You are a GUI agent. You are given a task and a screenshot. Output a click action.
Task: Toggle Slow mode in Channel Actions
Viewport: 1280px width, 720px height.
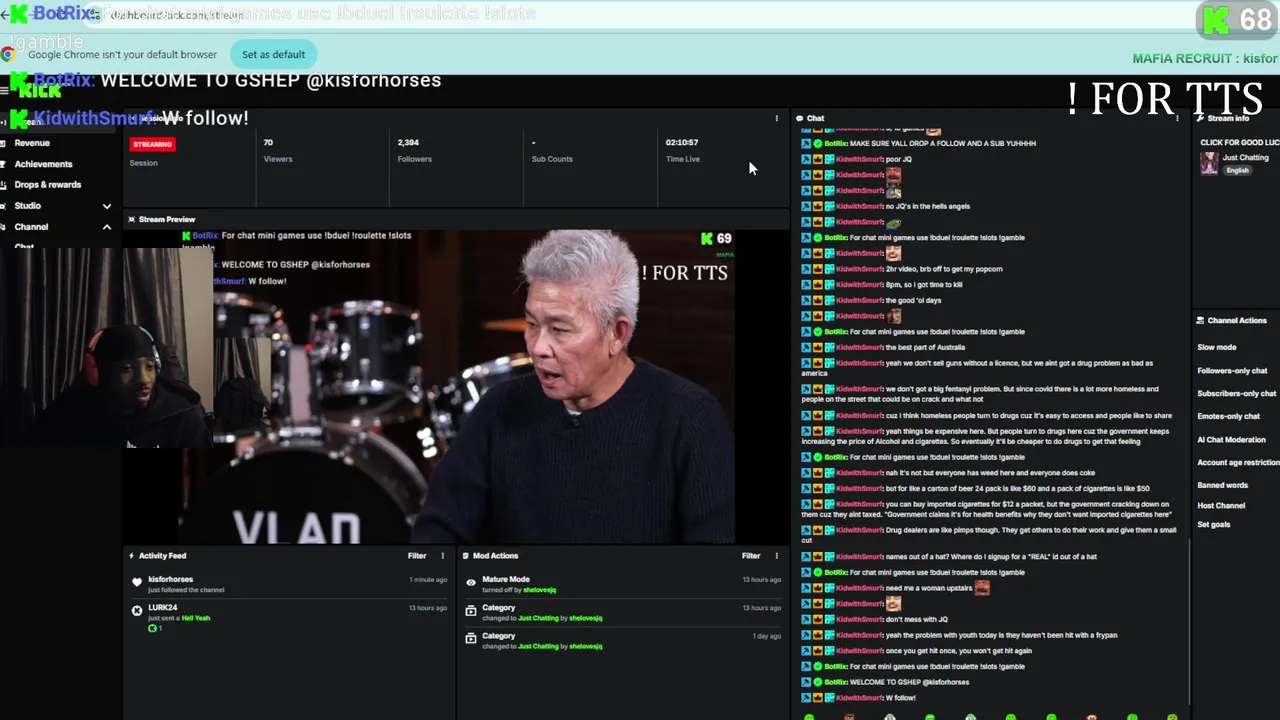pos(1216,347)
